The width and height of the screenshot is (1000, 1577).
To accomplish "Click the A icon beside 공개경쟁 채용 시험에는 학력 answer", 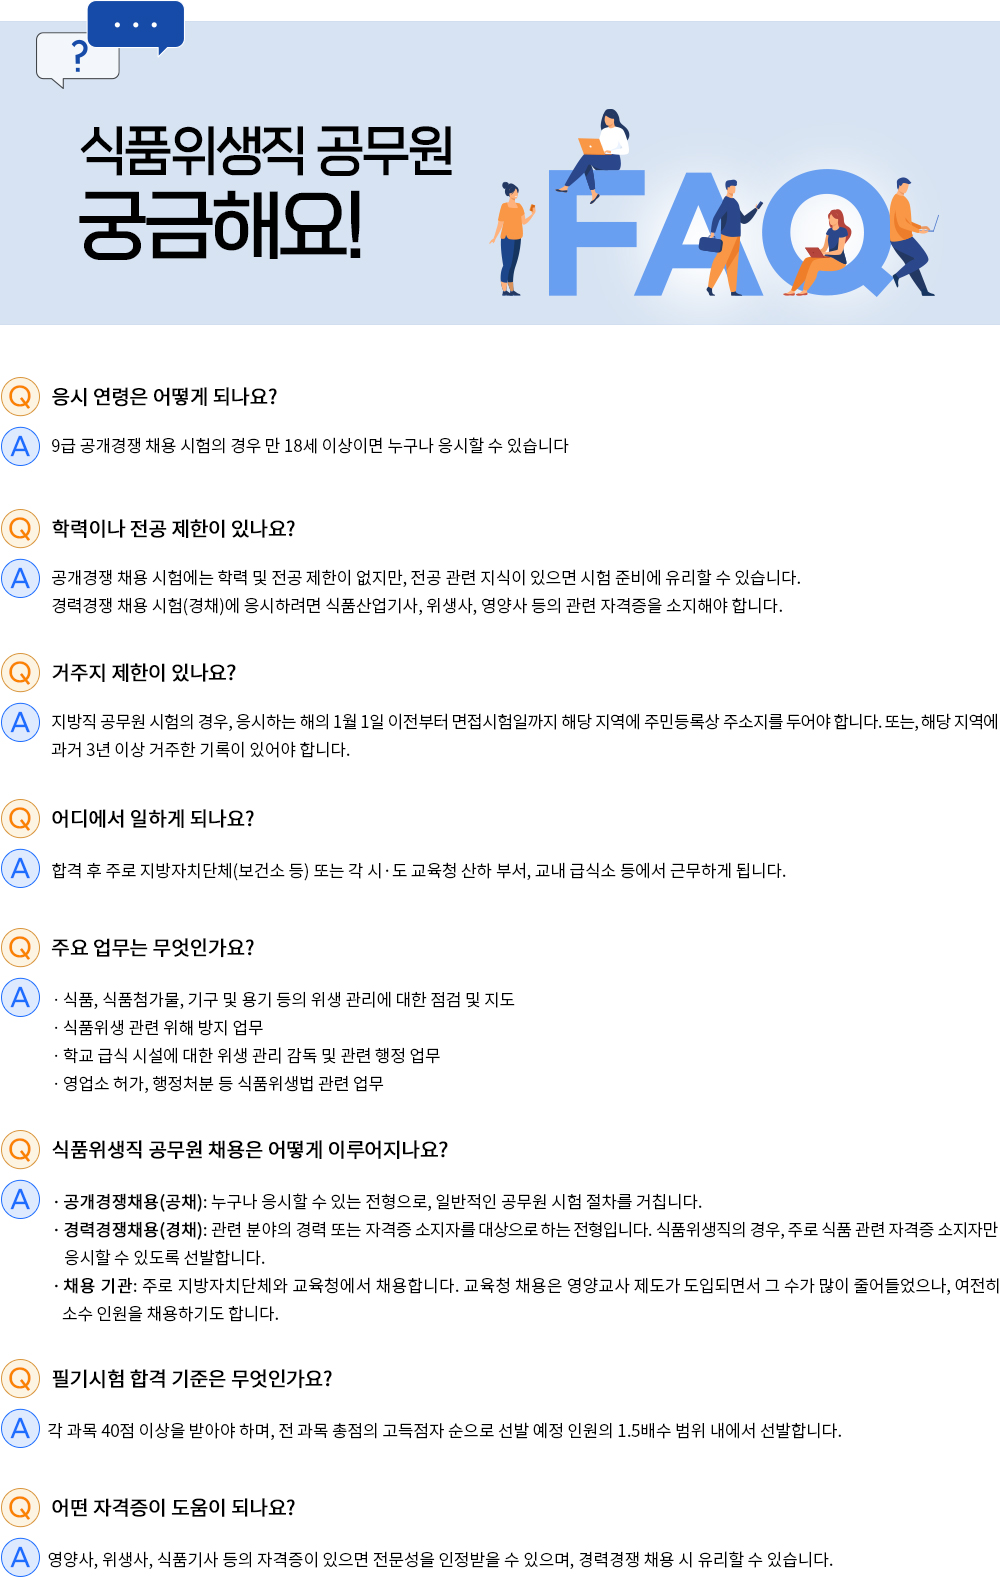I will (20, 578).
